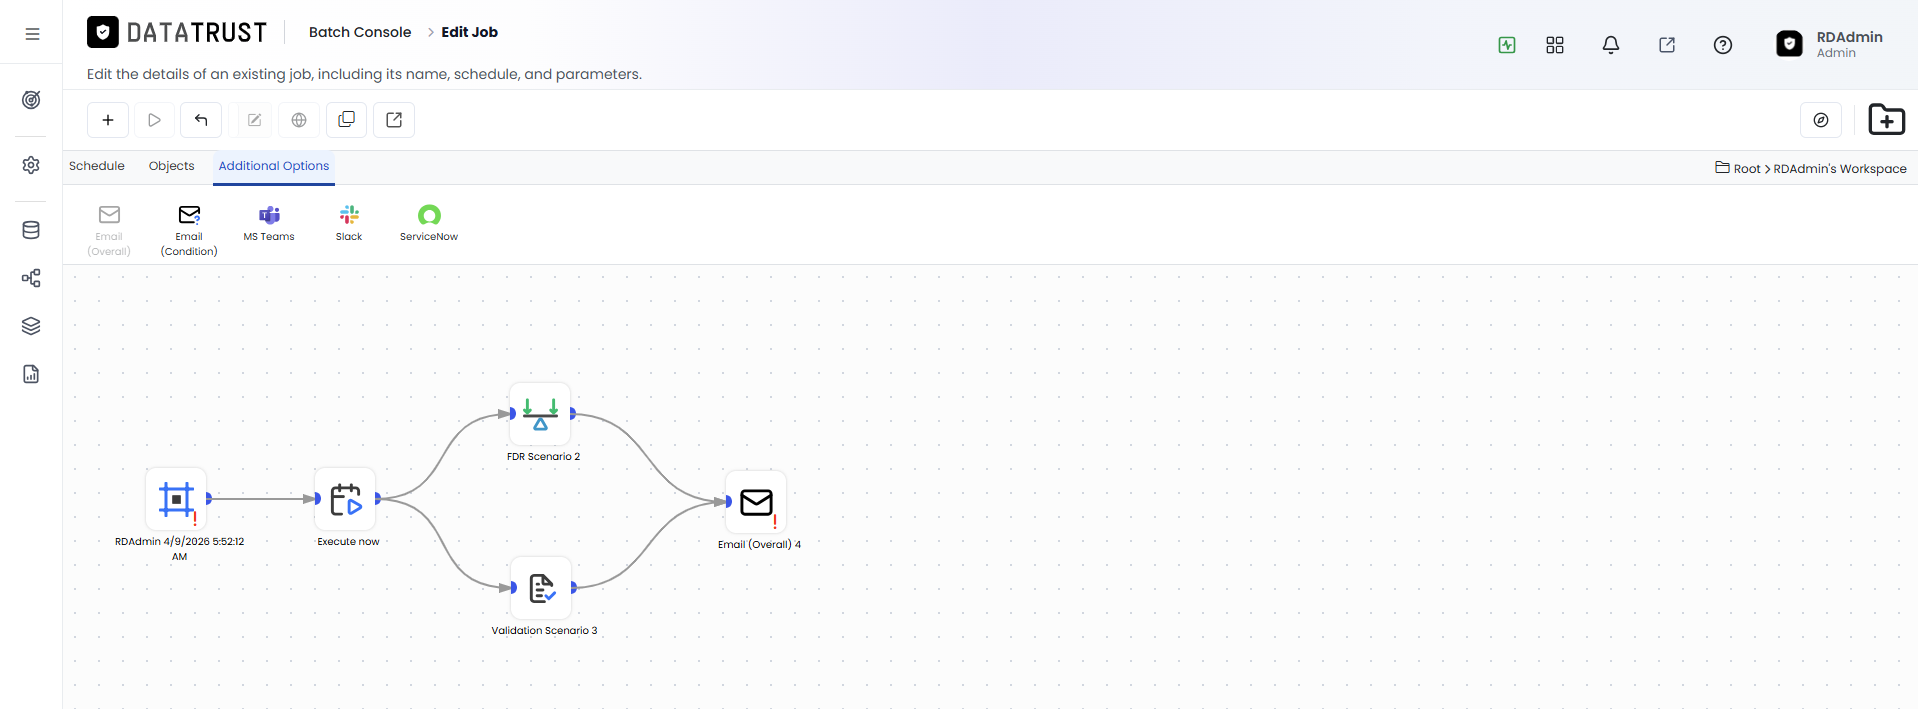
Task: Click the globe toolbar button
Action: (299, 120)
